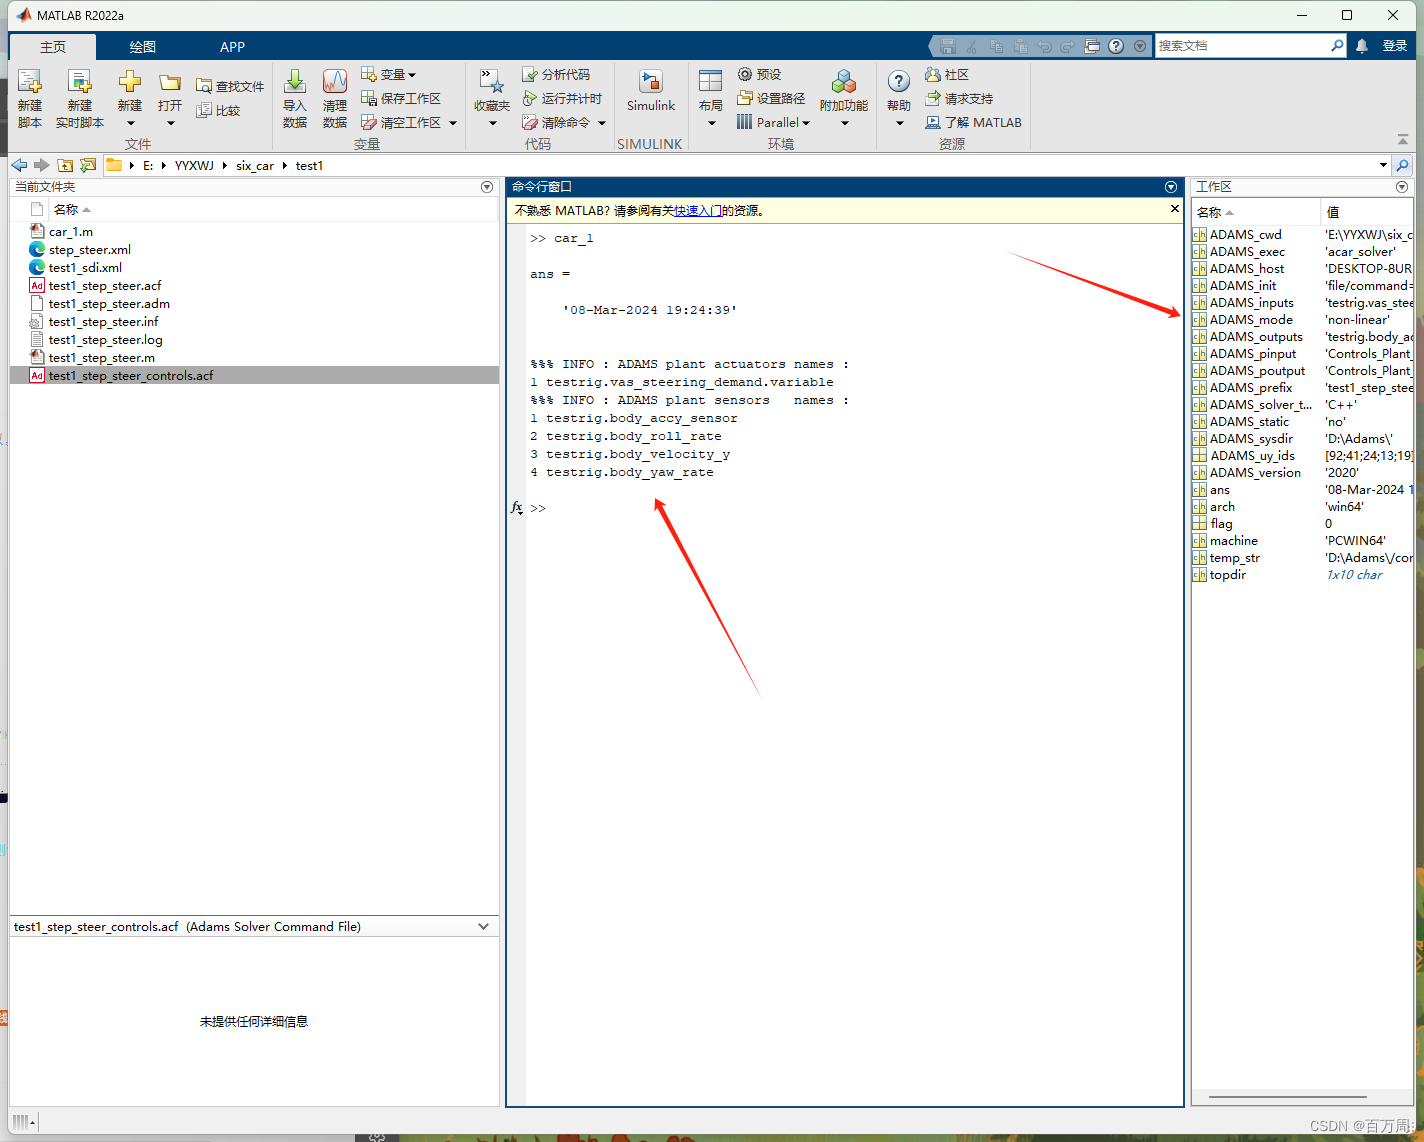Click the address bar search magnifier icon
Screen dimensions: 1424x1142
(x=1403, y=166)
